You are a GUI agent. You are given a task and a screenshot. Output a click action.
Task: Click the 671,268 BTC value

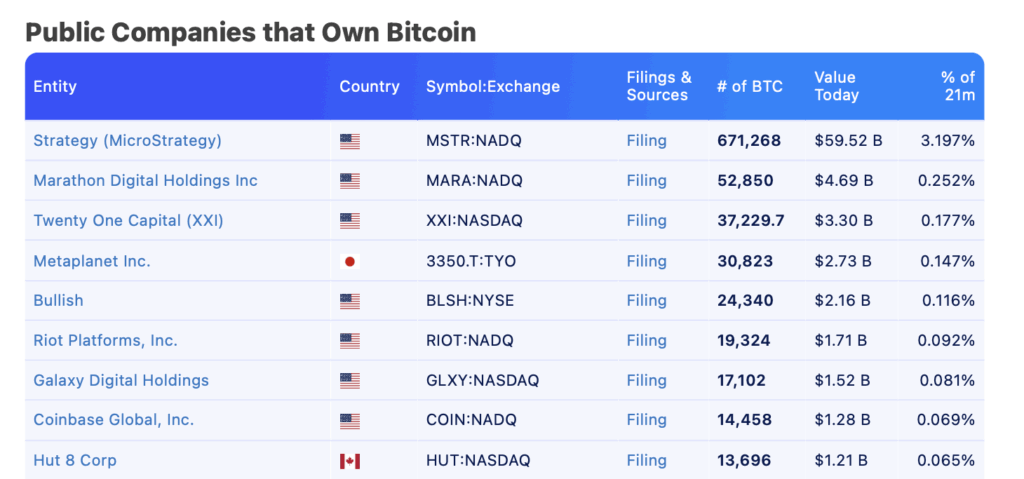(x=749, y=140)
